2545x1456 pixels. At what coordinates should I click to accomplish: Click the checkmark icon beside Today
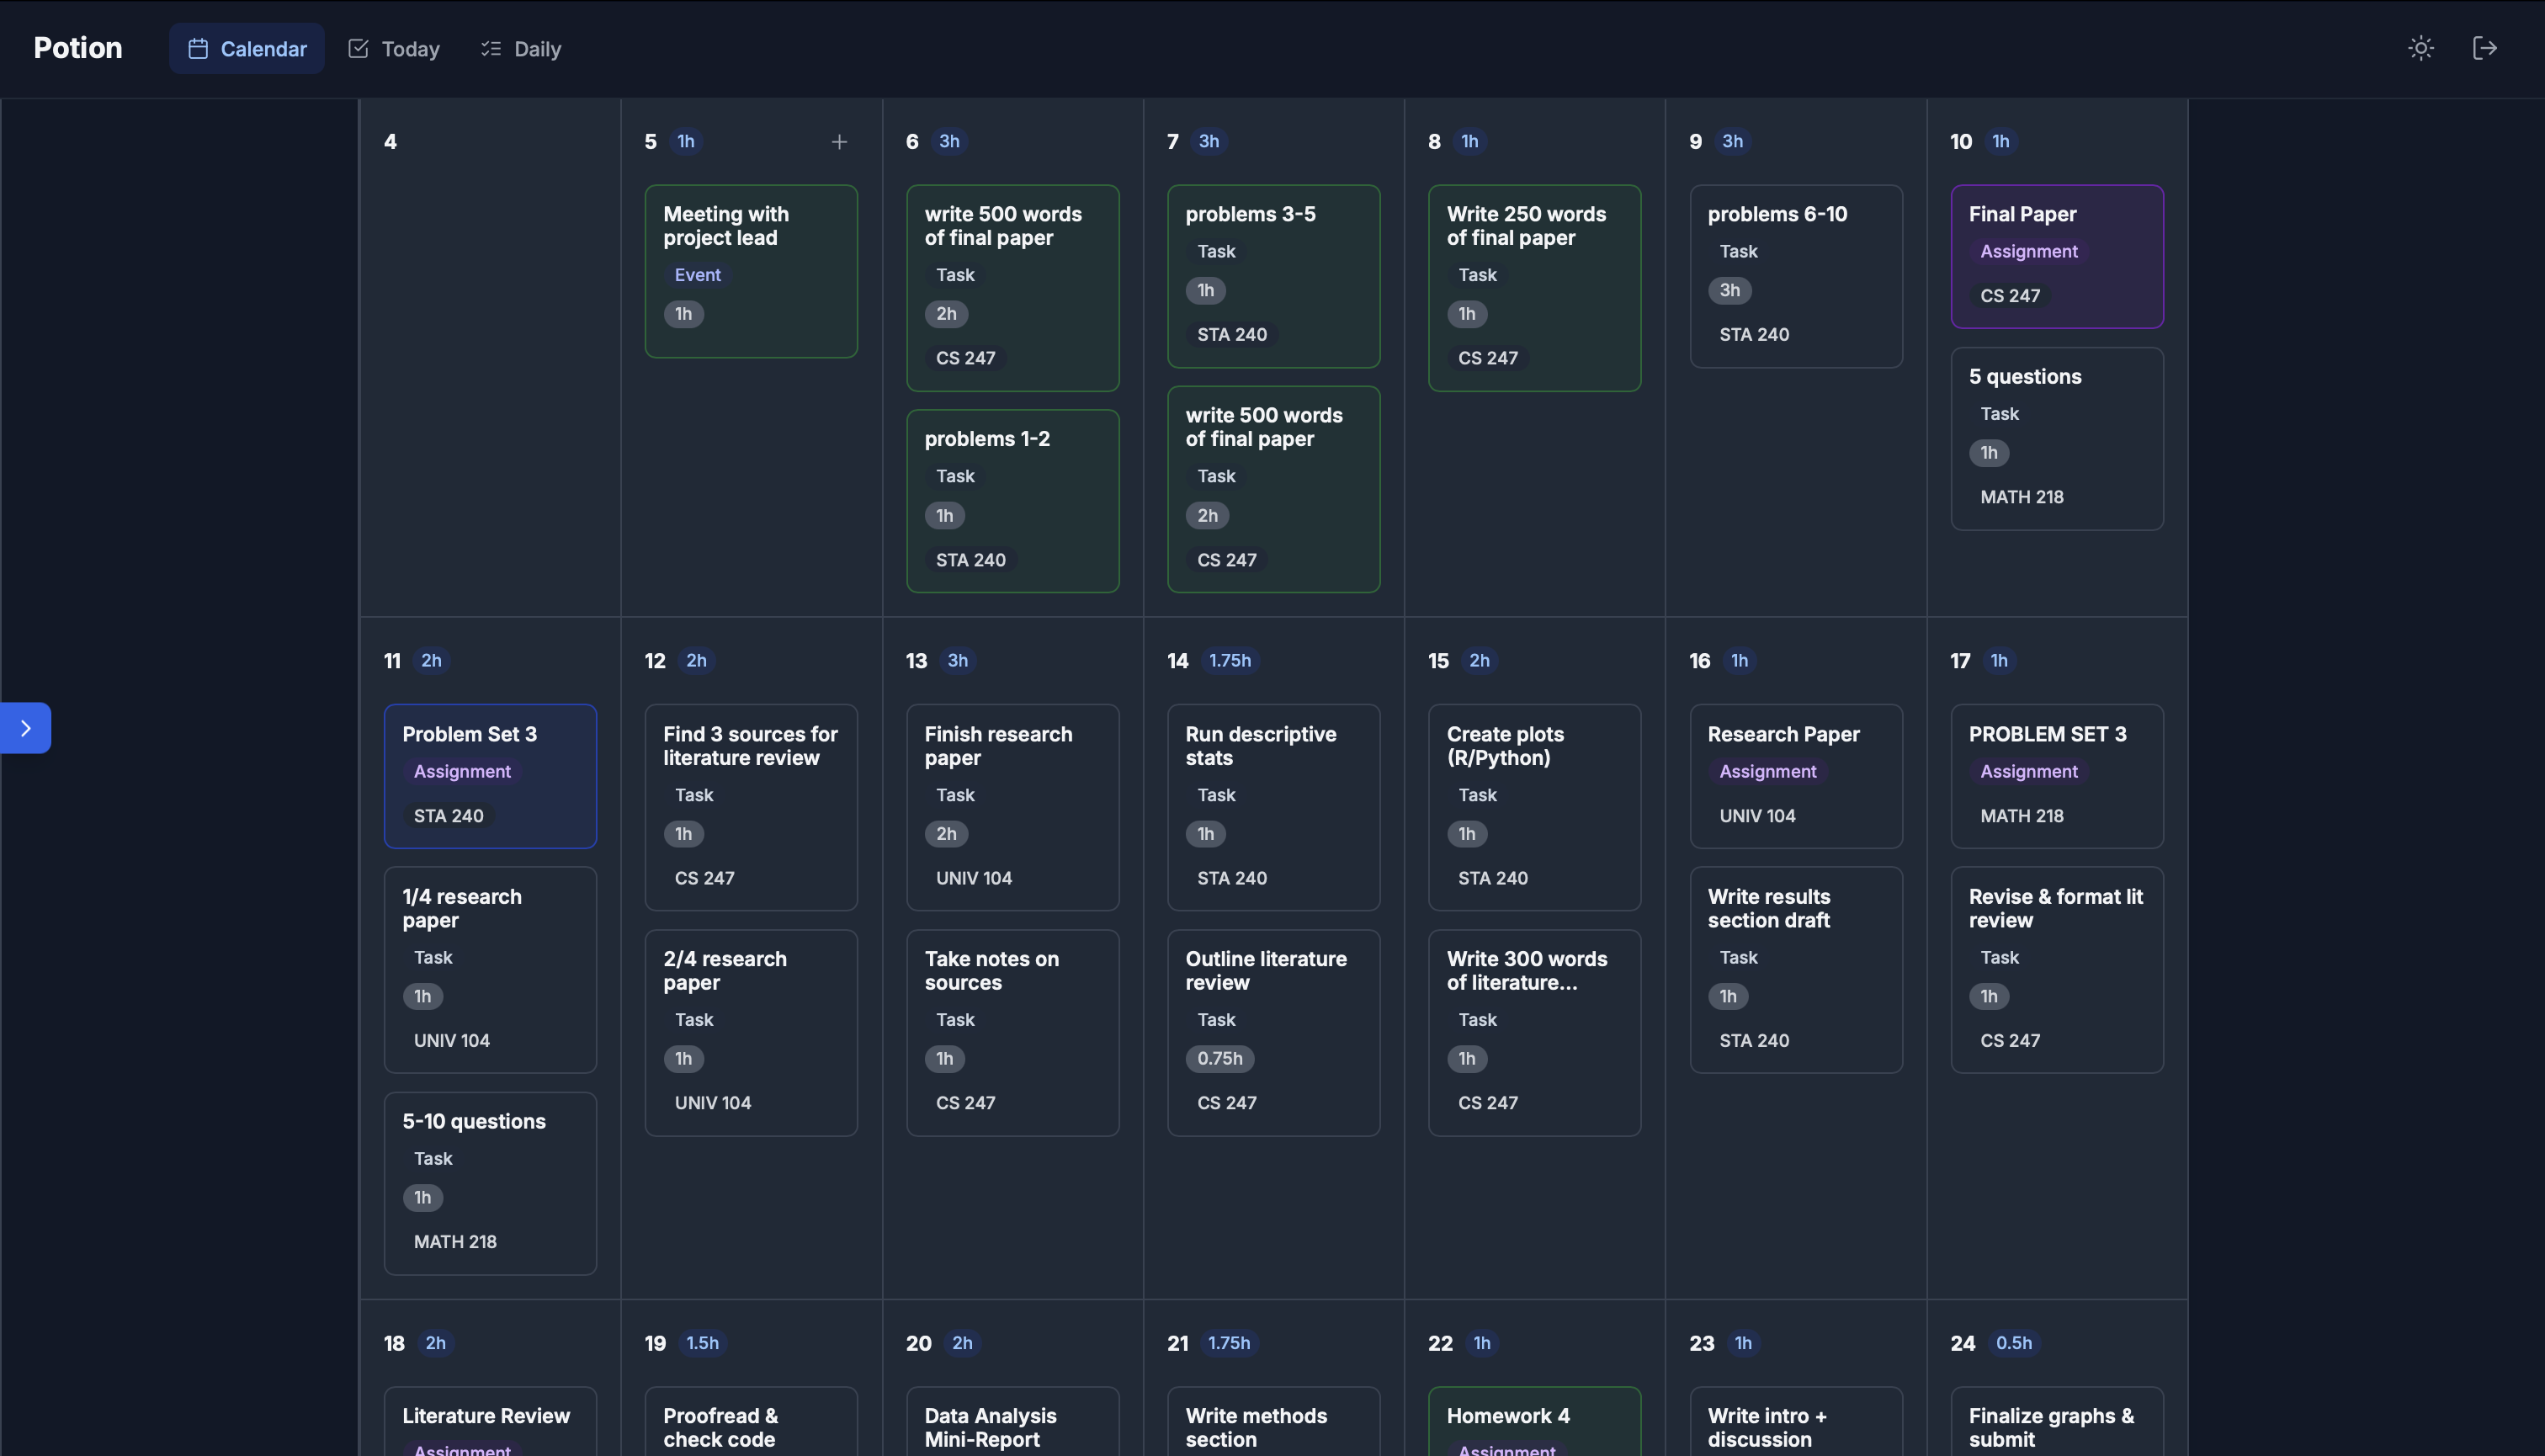pos(357,47)
